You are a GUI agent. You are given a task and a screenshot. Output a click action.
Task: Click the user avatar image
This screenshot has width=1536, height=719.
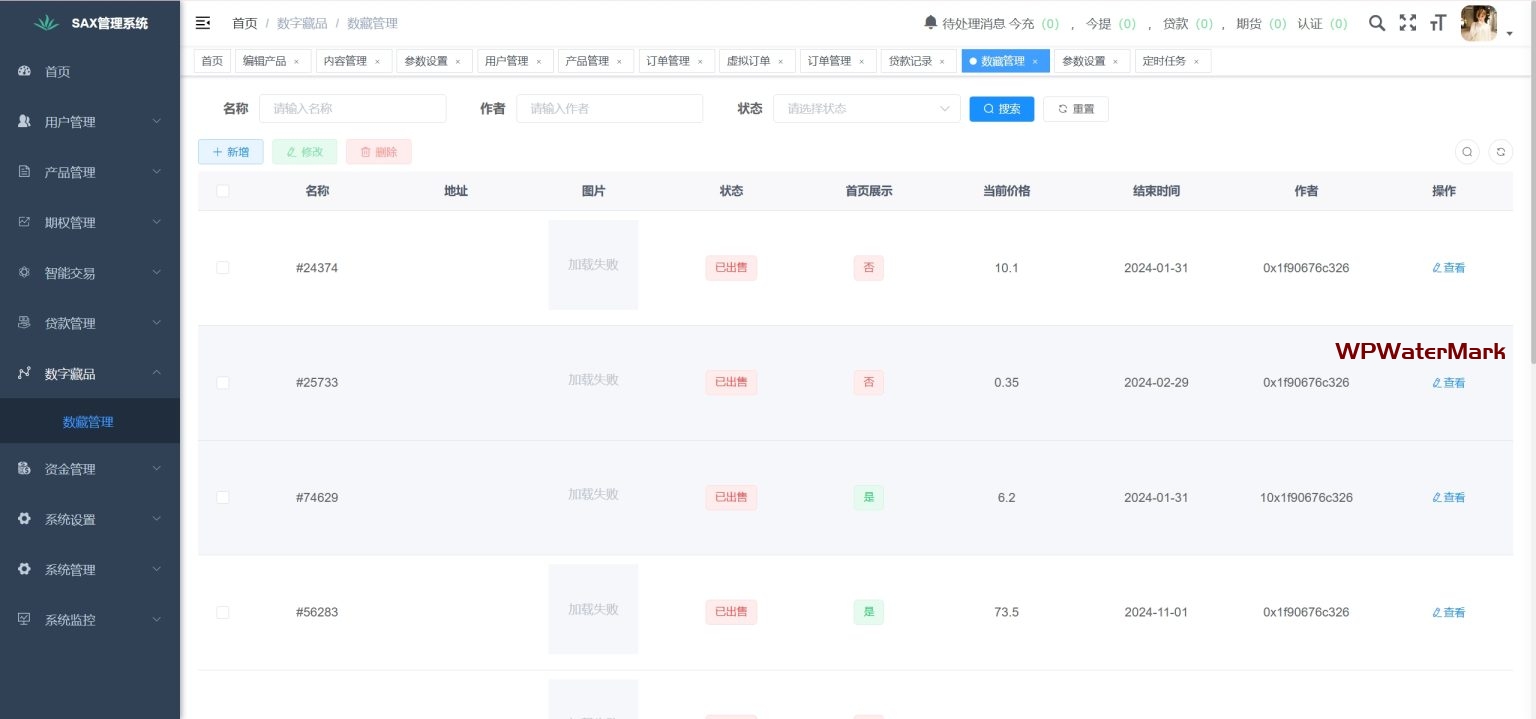(x=1478, y=23)
